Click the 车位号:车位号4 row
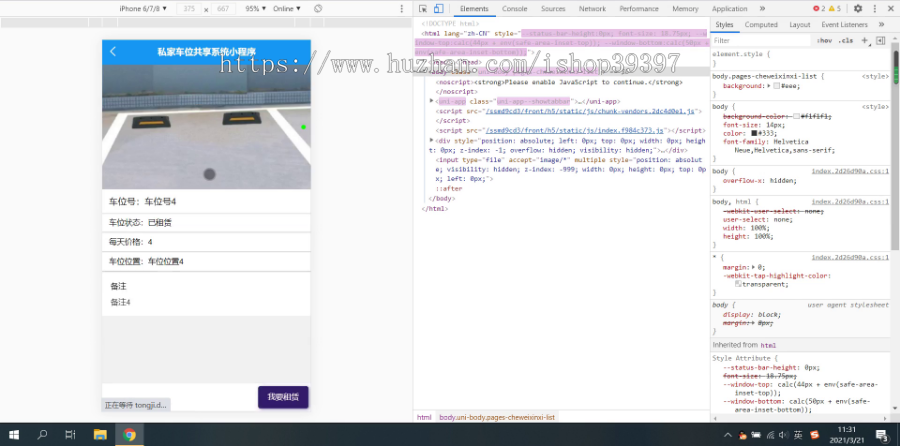The image size is (900, 446). click(x=206, y=201)
